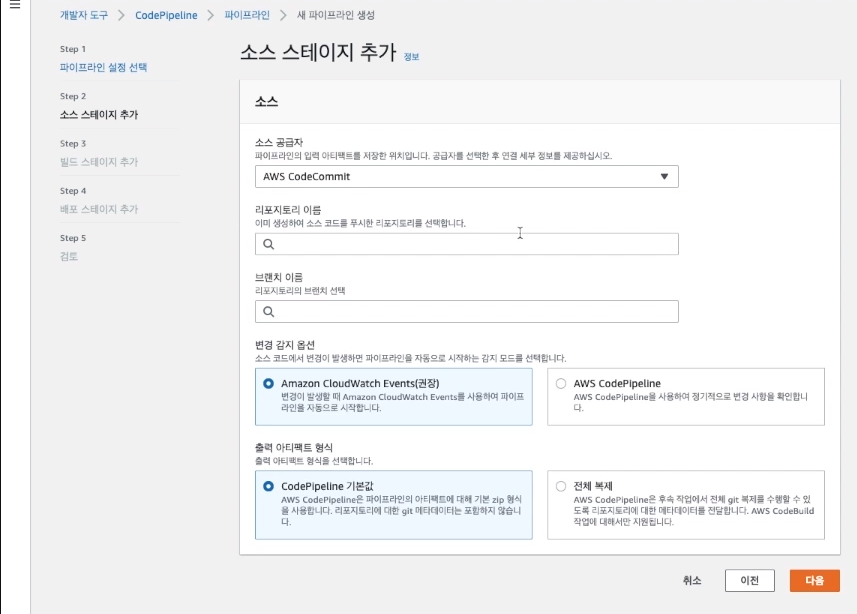
Task: Click 출력 아티팩트 형식 label
Action: [294, 447]
